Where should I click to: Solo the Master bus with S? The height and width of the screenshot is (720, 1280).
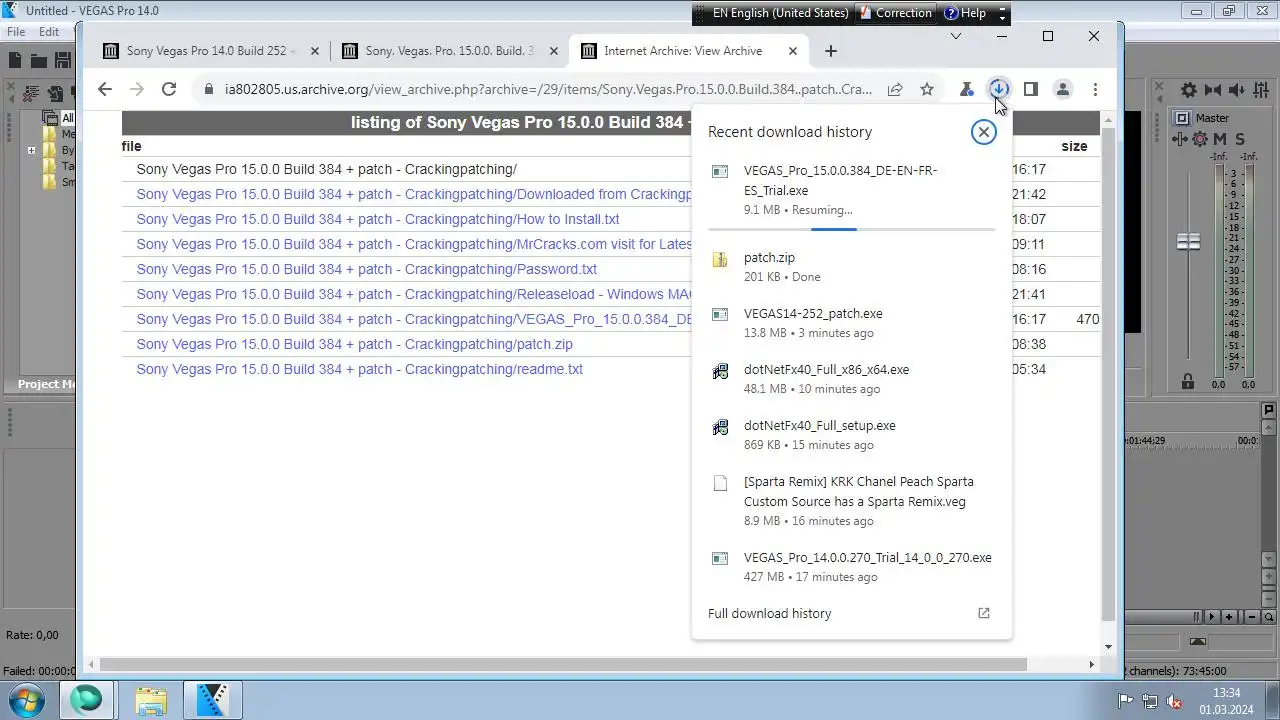click(x=1240, y=139)
